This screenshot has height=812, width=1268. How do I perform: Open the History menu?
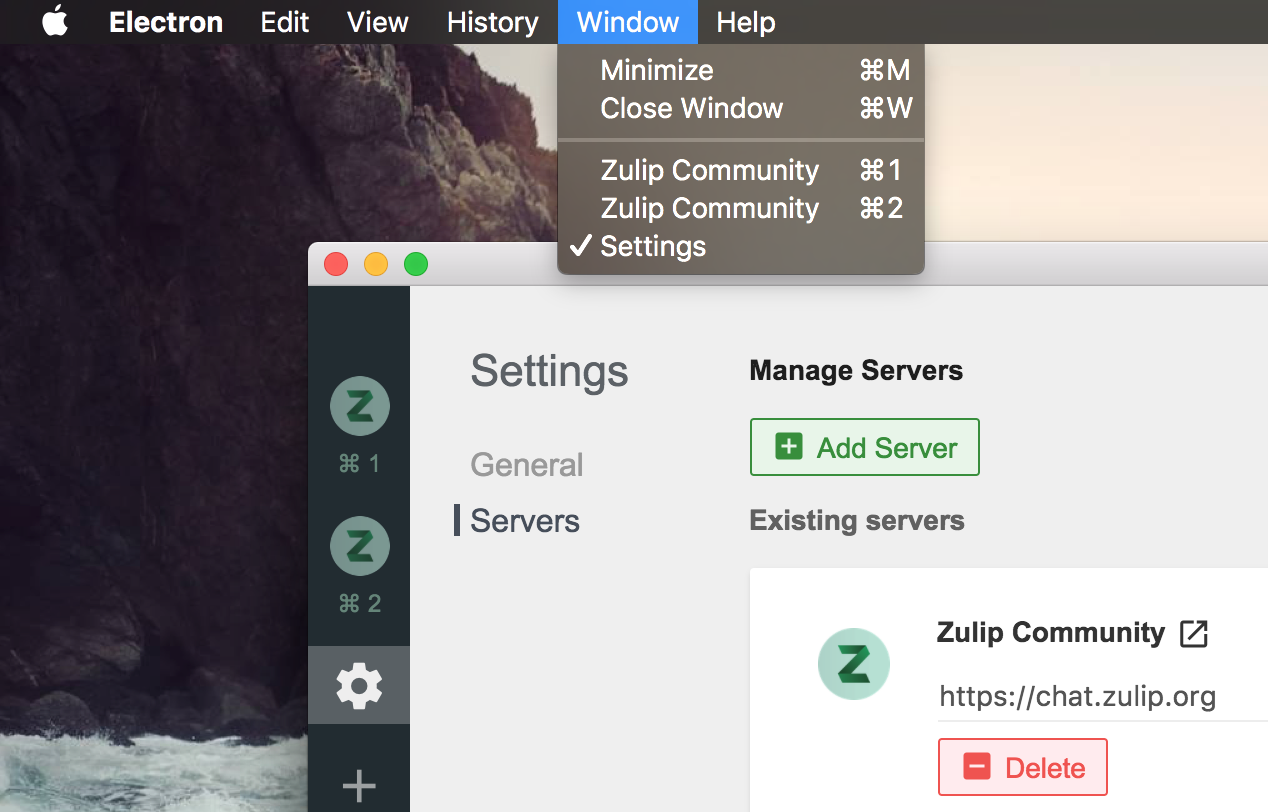coord(493,22)
